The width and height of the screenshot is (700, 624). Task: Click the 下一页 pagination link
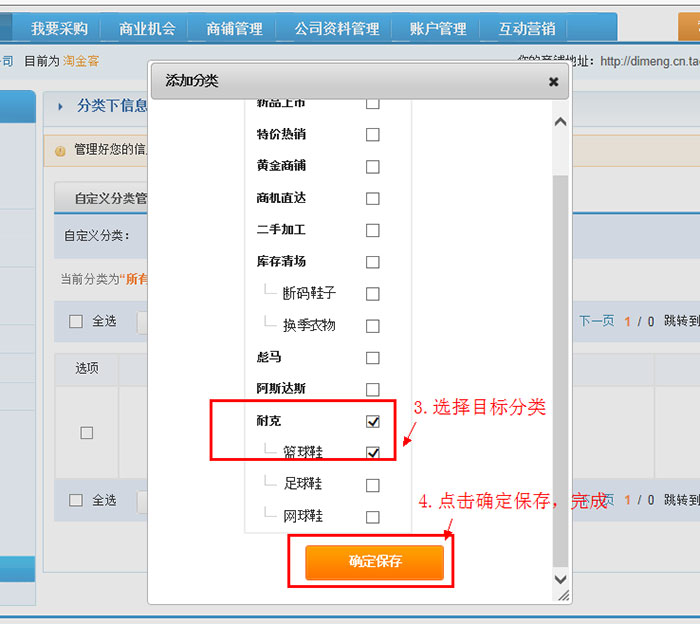tap(597, 321)
